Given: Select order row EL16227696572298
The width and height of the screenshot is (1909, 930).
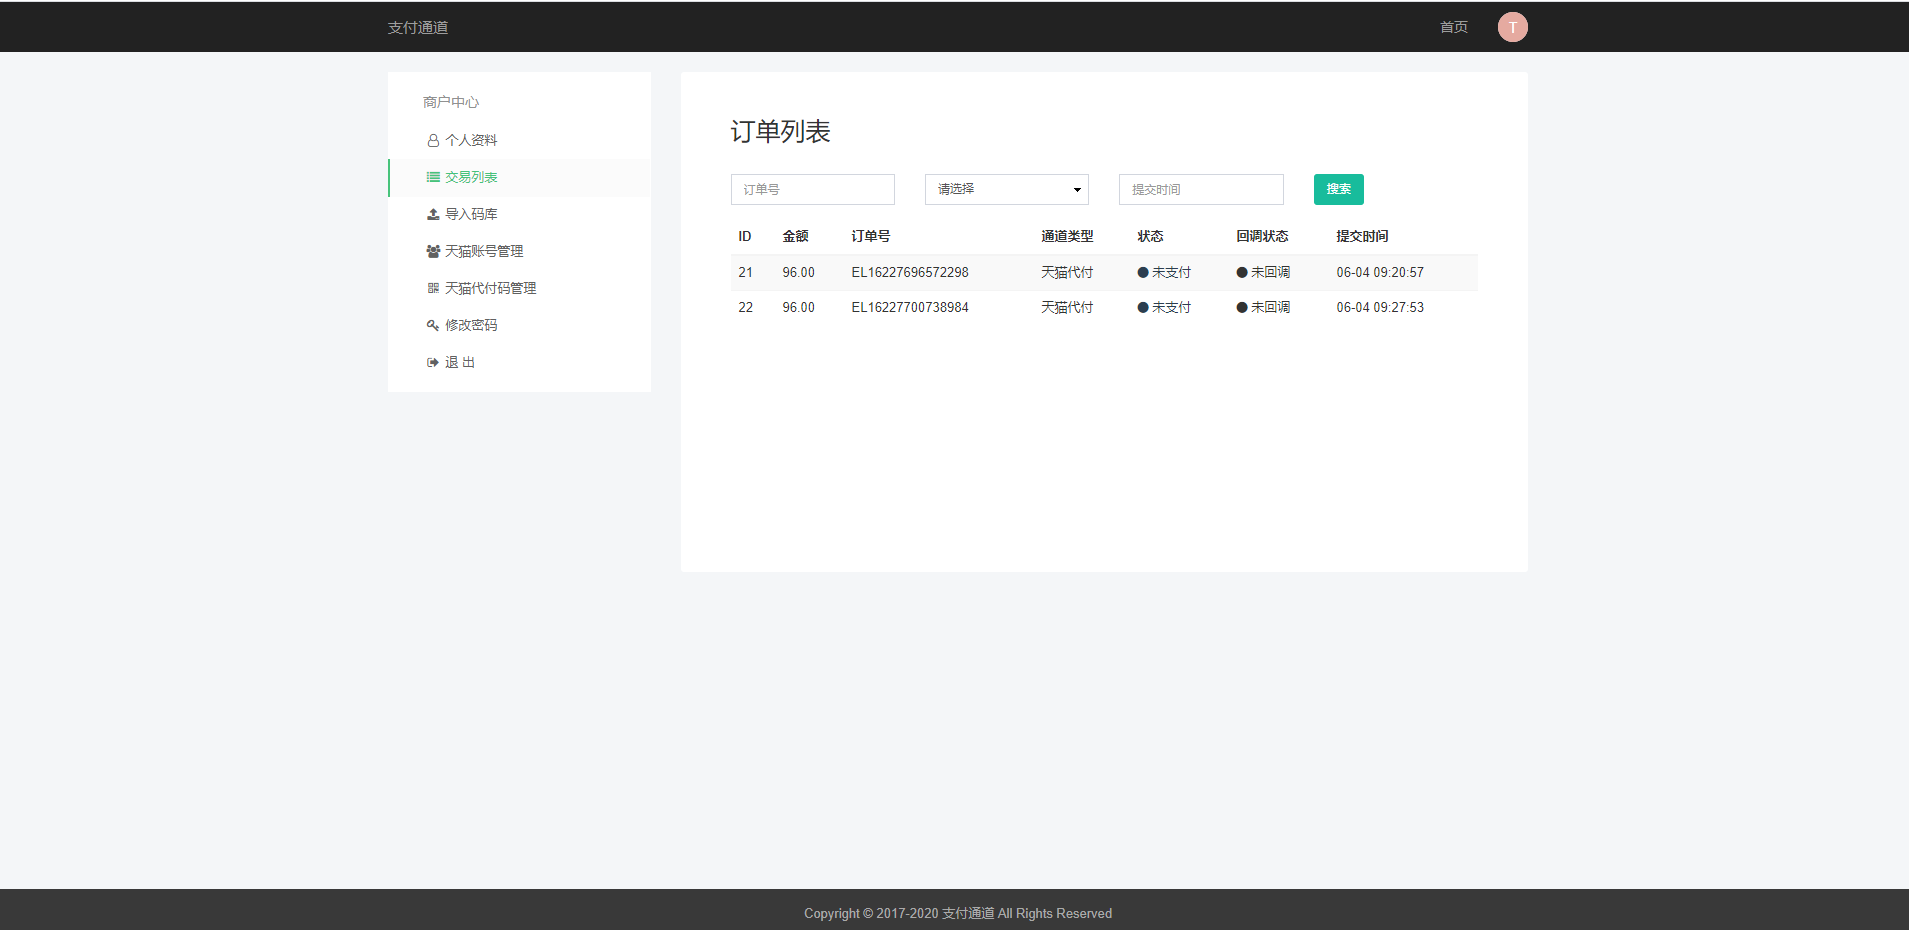Looking at the screenshot, I should (909, 272).
